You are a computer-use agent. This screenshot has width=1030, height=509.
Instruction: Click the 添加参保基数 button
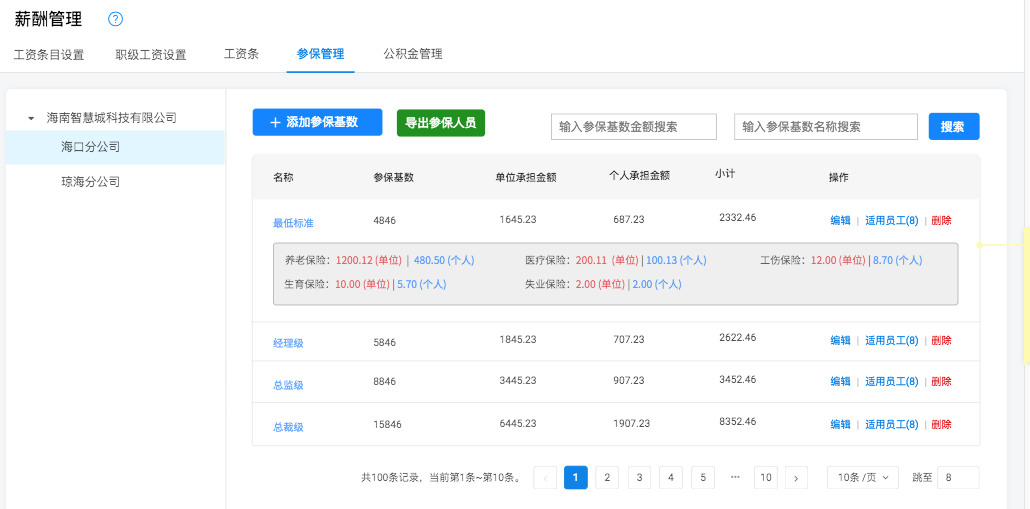pyautogui.click(x=317, y=122)
